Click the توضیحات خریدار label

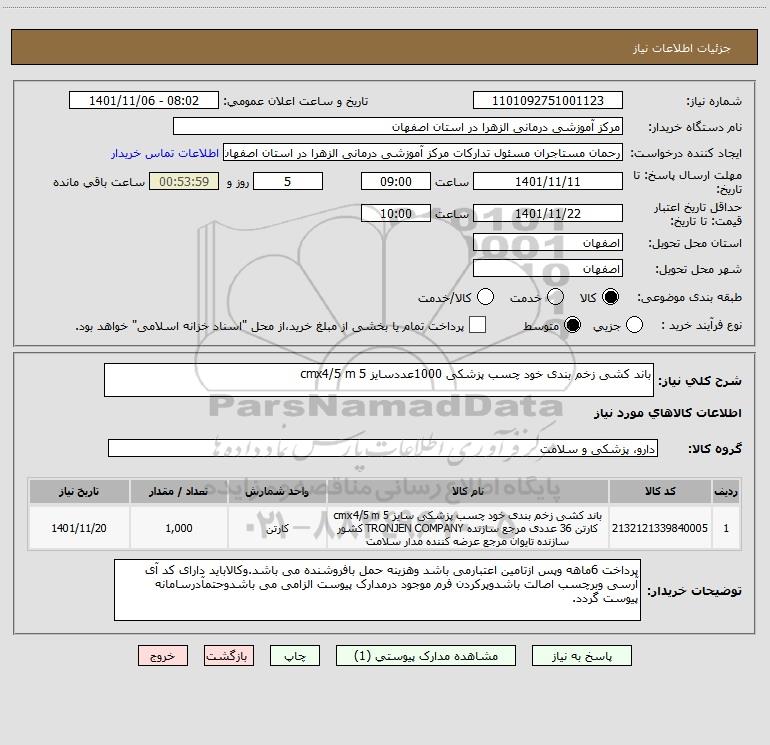point(695,591)
